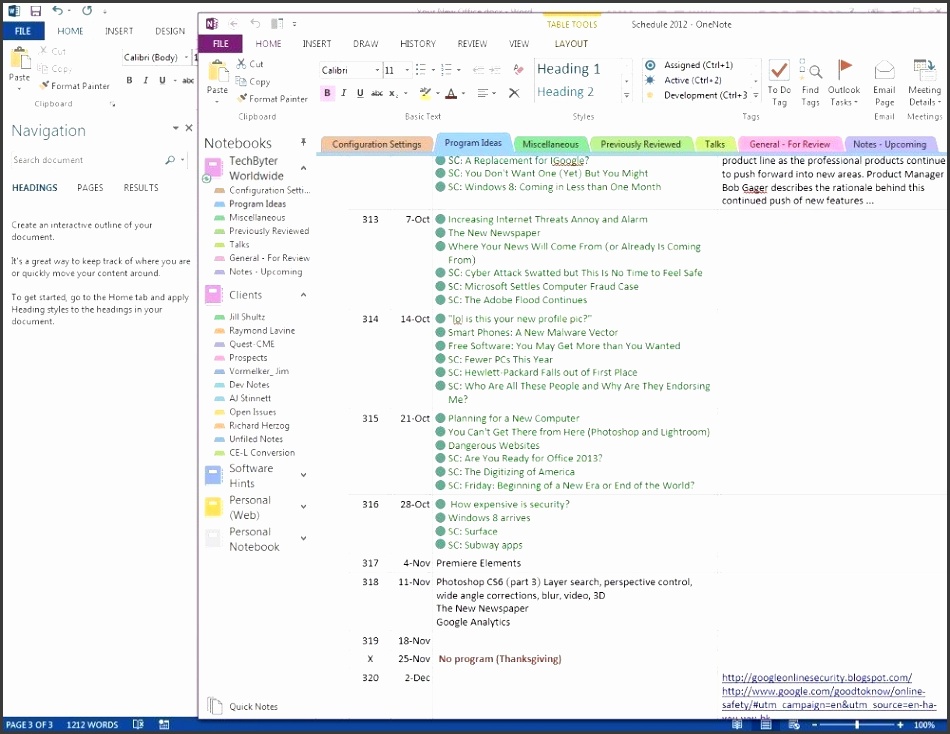Image resolution: width=950 pixels, height=734 pixels.
Task: Click the Save icon in Word
Action: pos(36,11)
